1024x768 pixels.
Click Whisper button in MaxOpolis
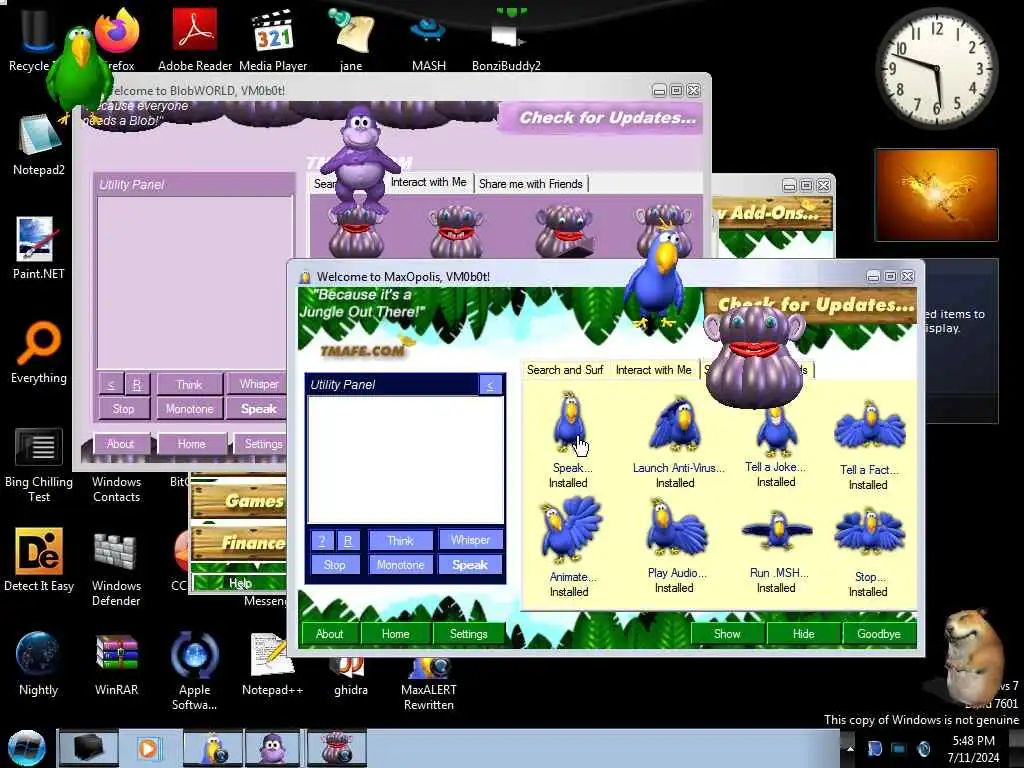pyautogui.click(x=470, y=540)
